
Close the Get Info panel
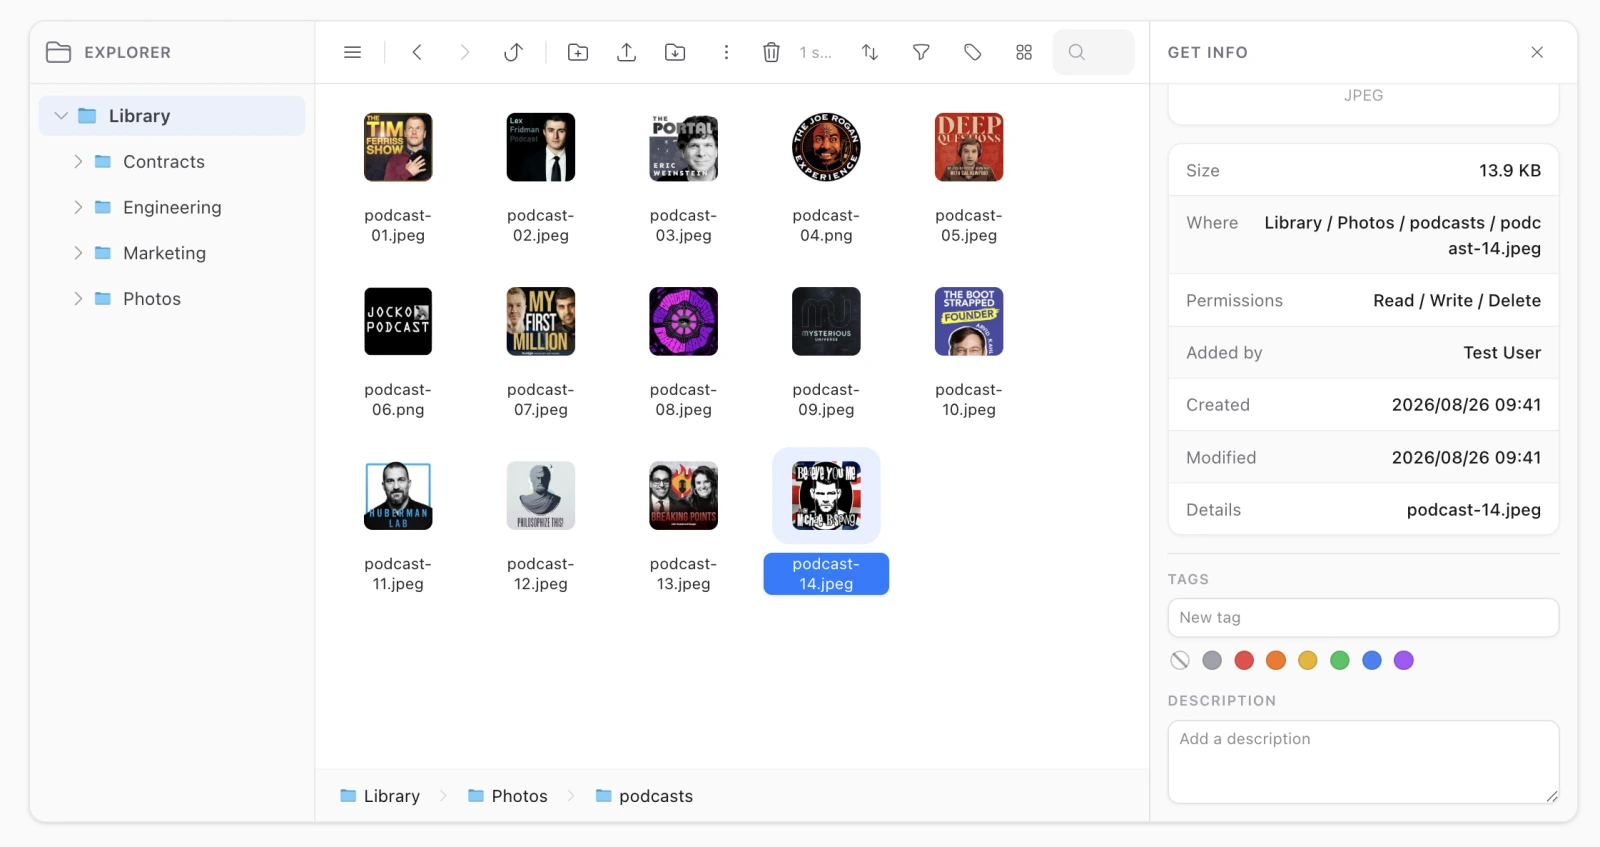1537,52
